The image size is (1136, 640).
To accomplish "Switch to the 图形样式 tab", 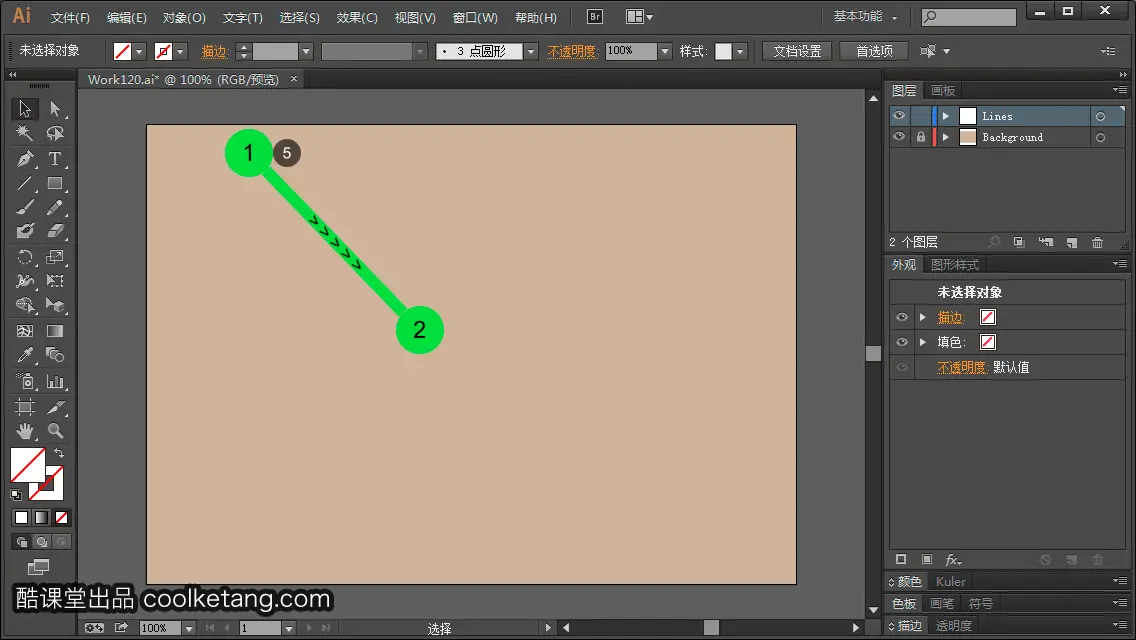I will (x=955, y=265).
